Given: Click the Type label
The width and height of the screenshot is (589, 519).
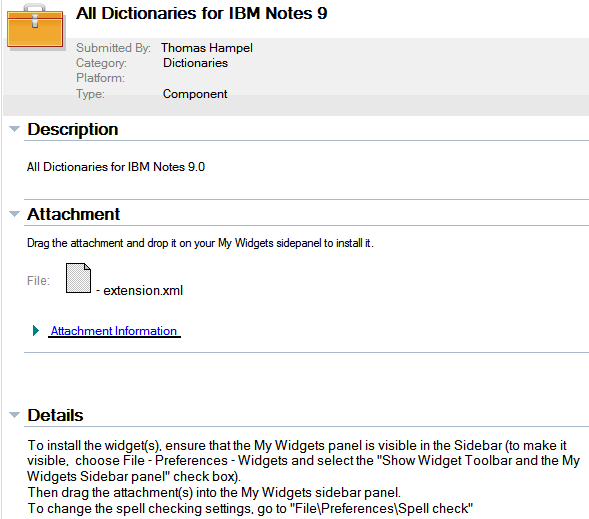Looking at the screenshot, I should (x=90, y=94).
